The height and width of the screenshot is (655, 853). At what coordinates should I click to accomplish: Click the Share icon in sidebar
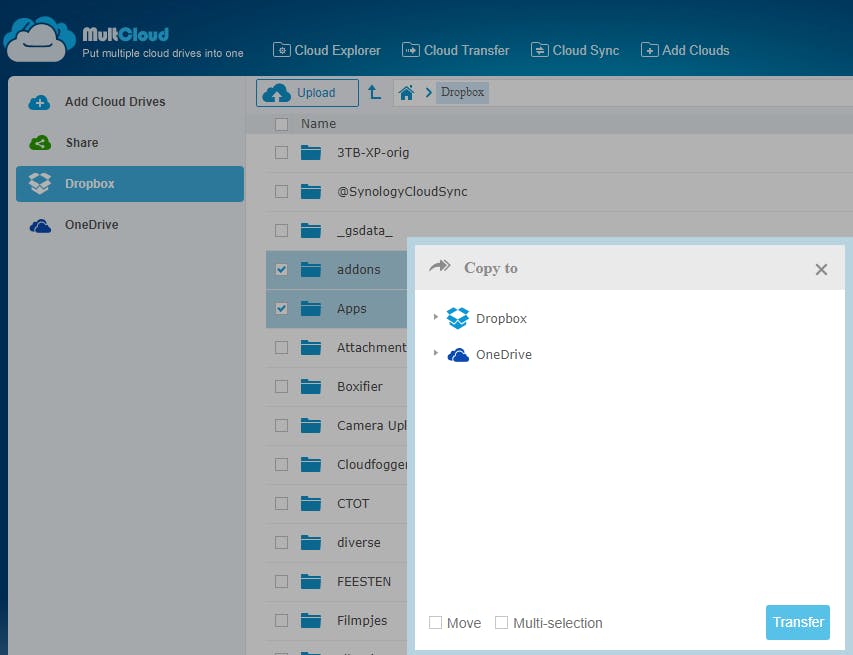(40, 143)
